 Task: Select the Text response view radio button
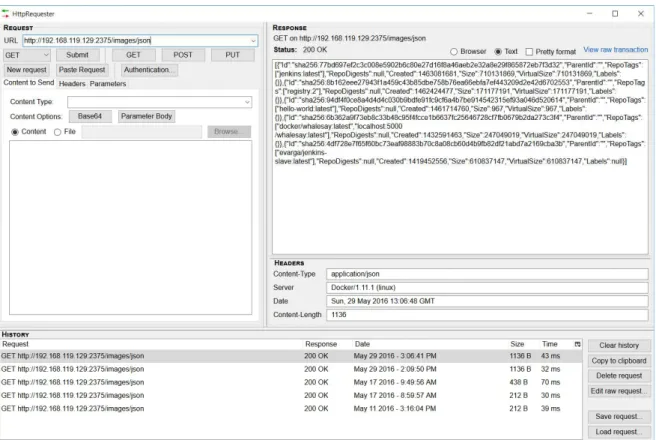[x=498, y=52]
